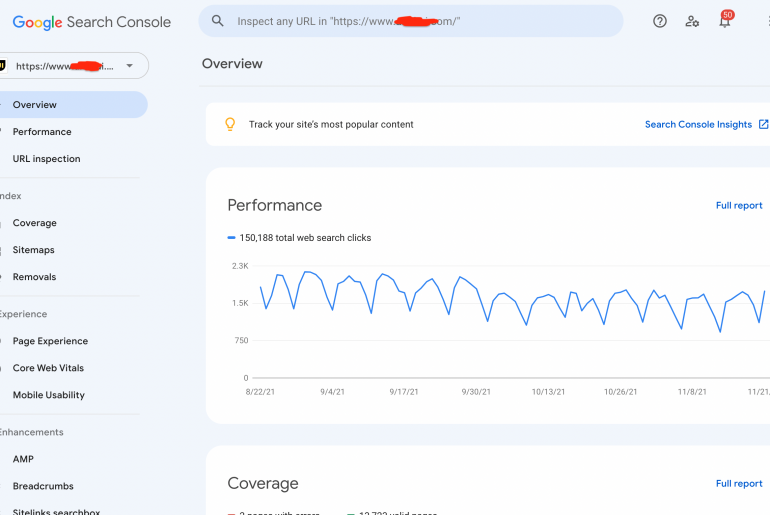Open Full report for Coverage
The width and height of the screenshot is (770, 515).
739,484
